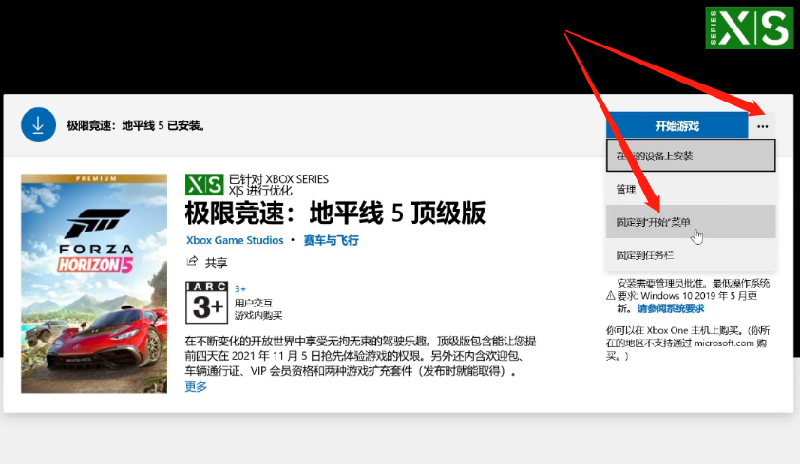Click the 共享 share label

(216, 262)
